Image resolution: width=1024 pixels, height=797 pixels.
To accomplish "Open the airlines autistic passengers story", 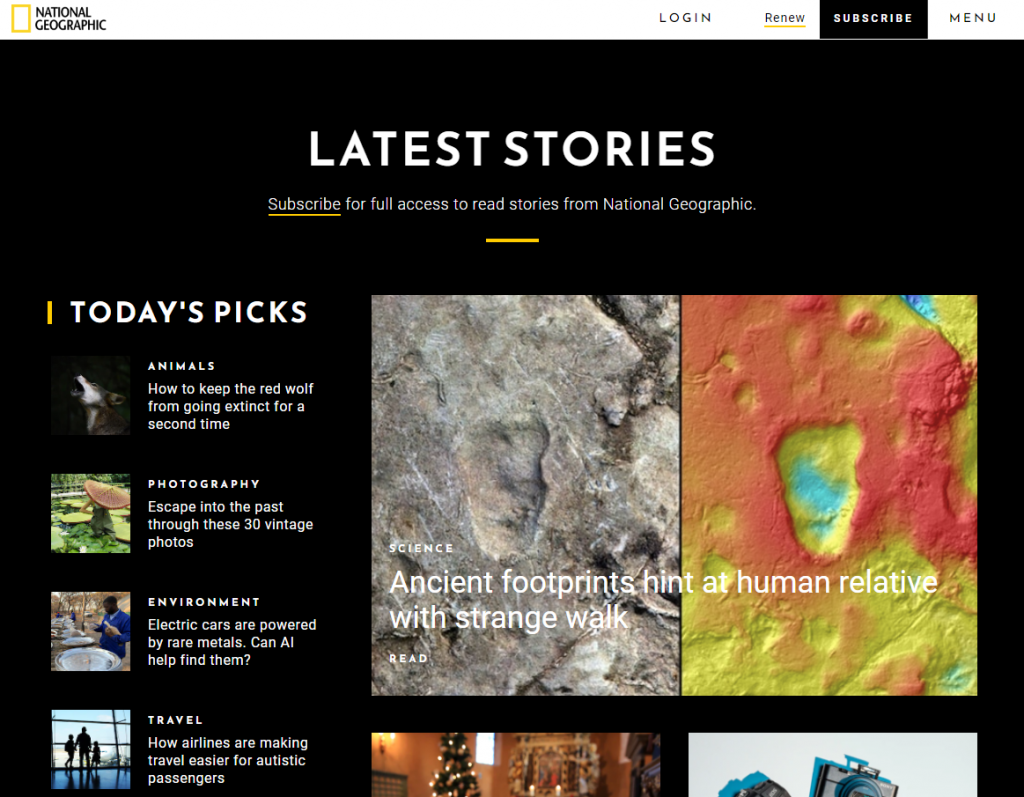I will click(x=228, y=760).
